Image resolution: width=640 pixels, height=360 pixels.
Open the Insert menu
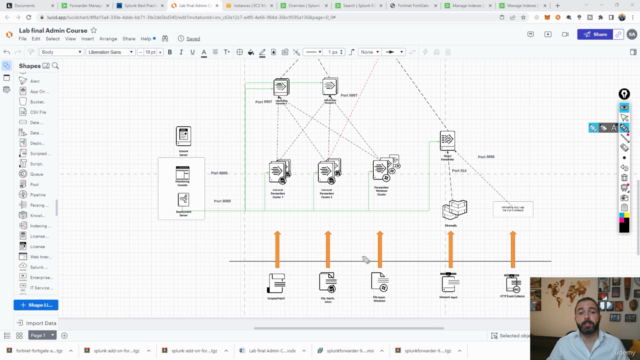click(87, 39)
